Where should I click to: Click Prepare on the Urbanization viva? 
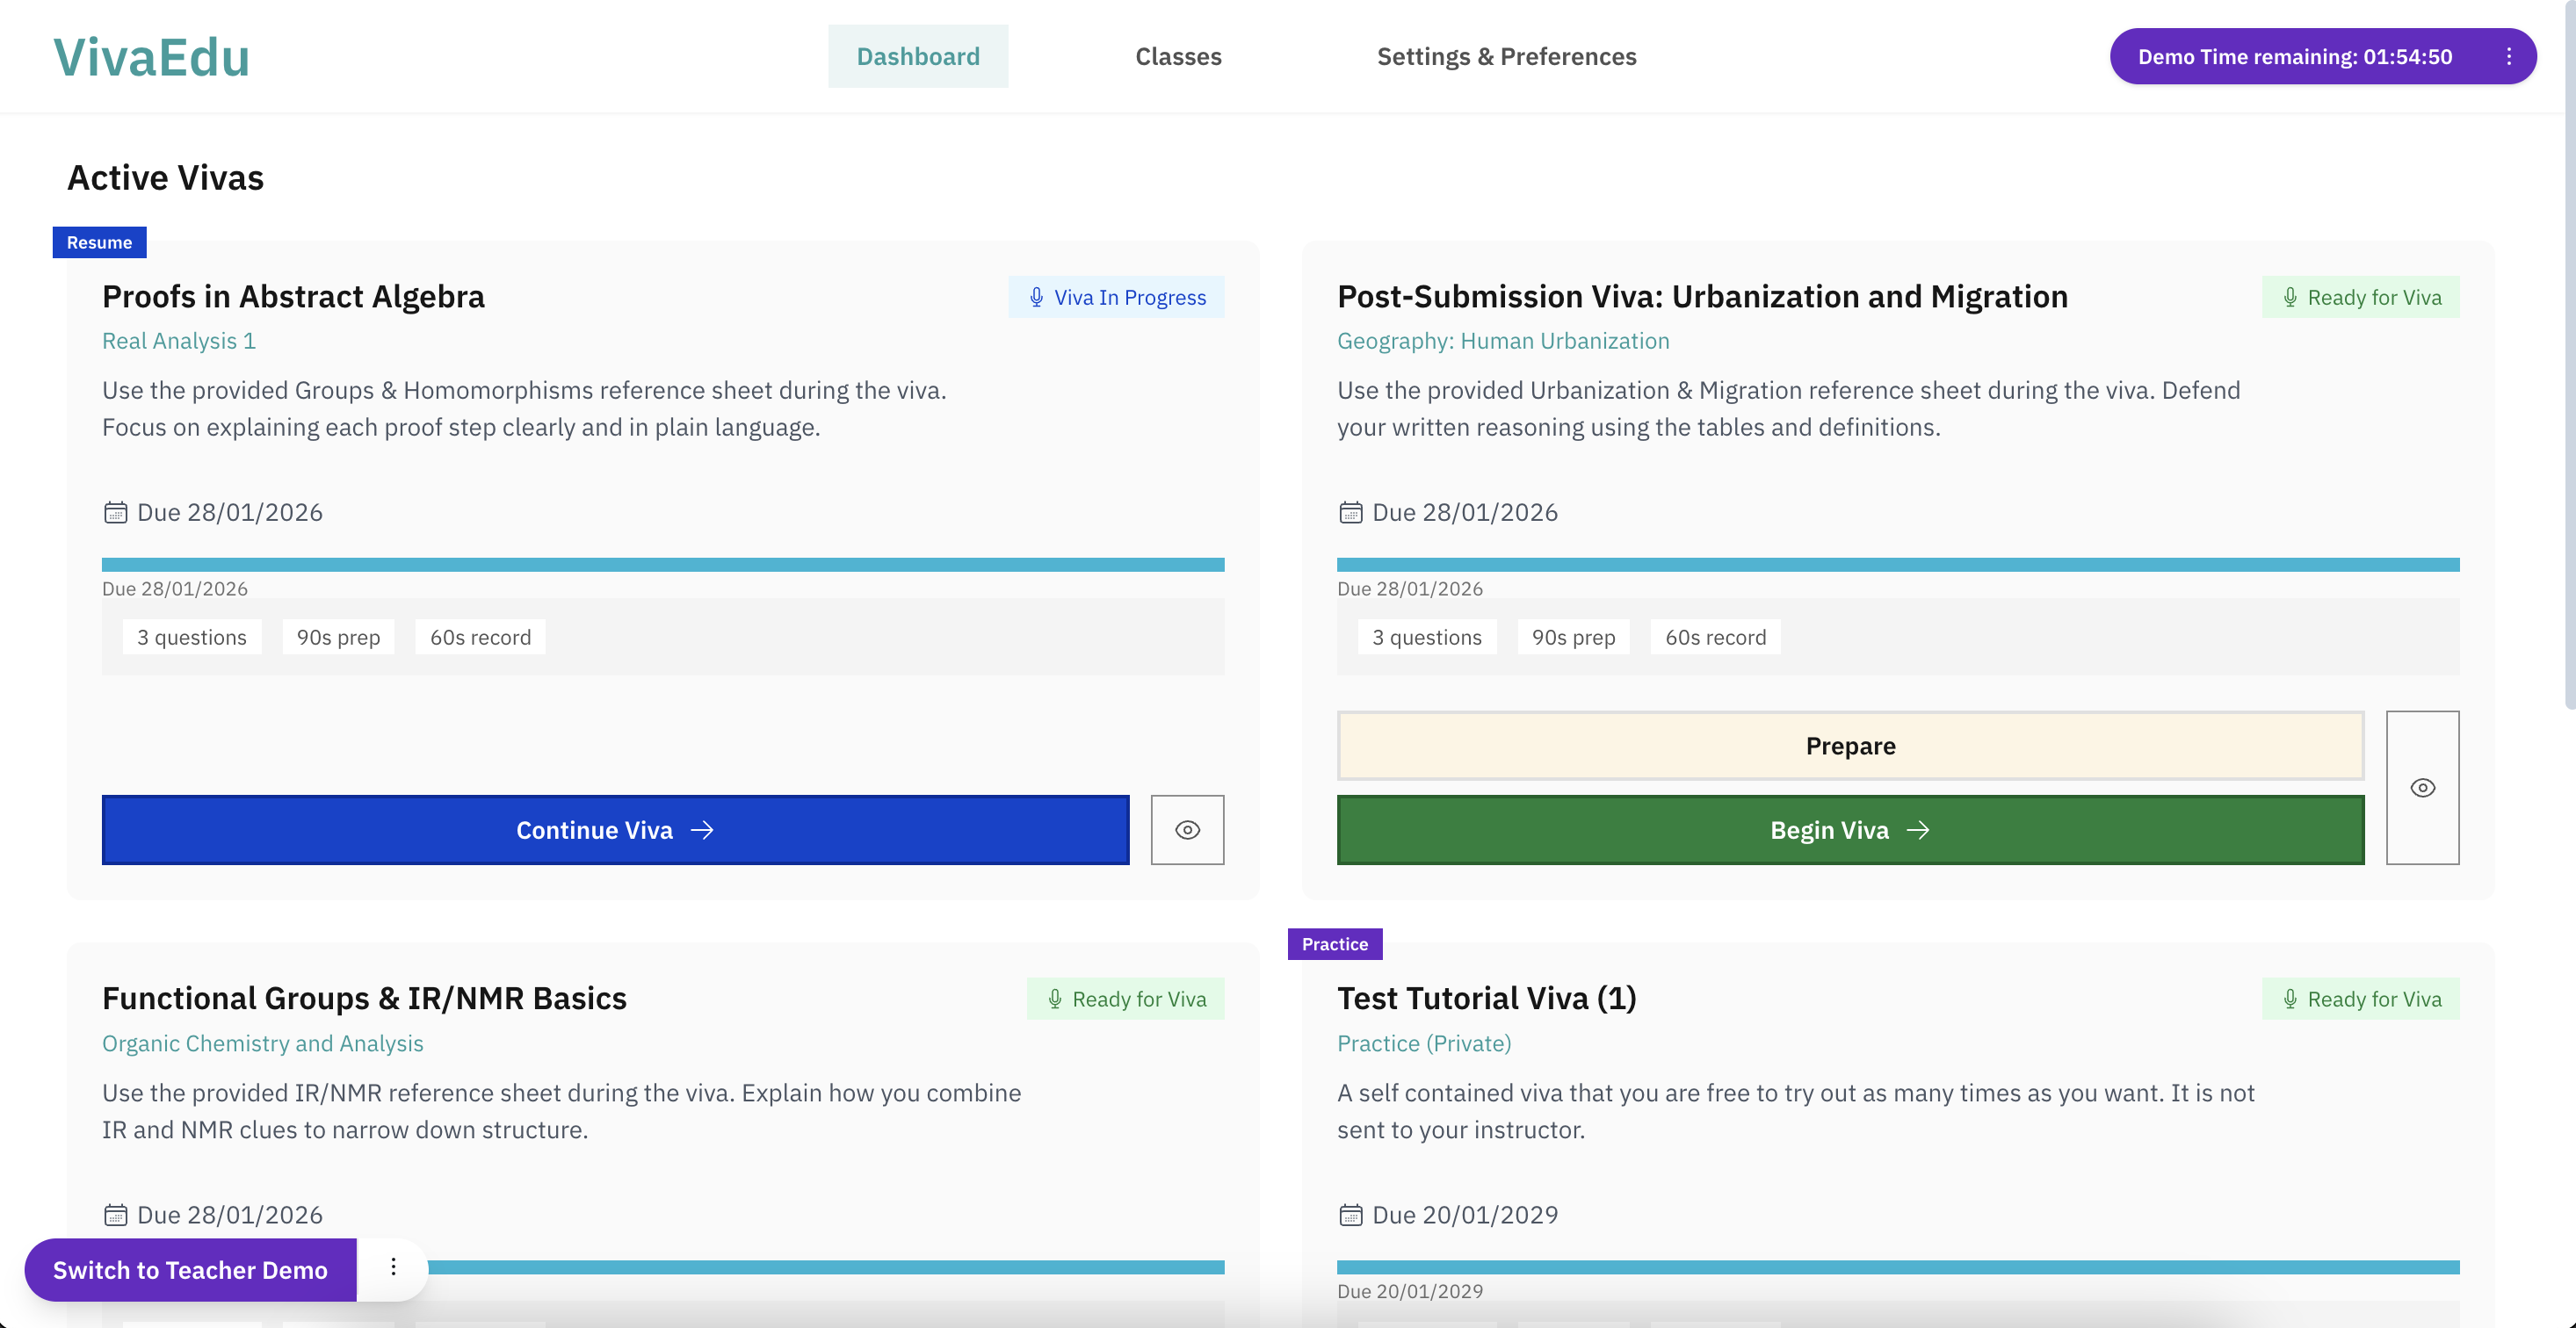(1849, 745)
